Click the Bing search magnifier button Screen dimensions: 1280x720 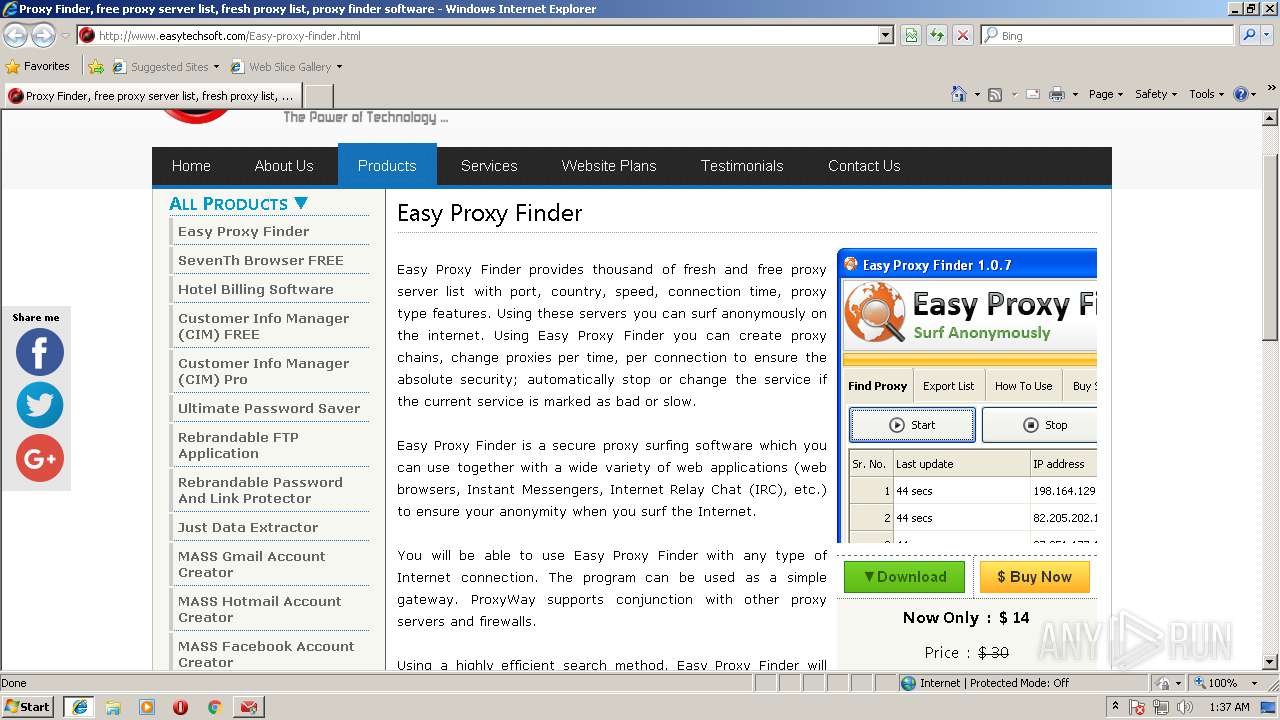coord(1248,35)
